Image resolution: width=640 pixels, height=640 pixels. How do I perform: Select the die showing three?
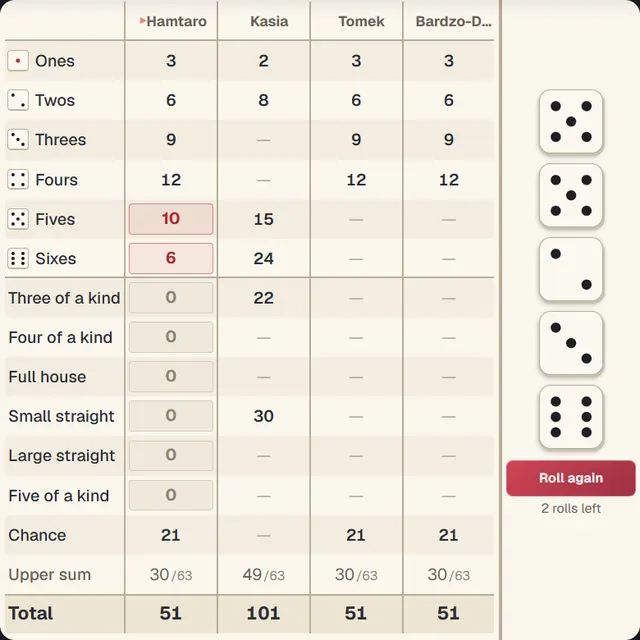pos(571,343)
